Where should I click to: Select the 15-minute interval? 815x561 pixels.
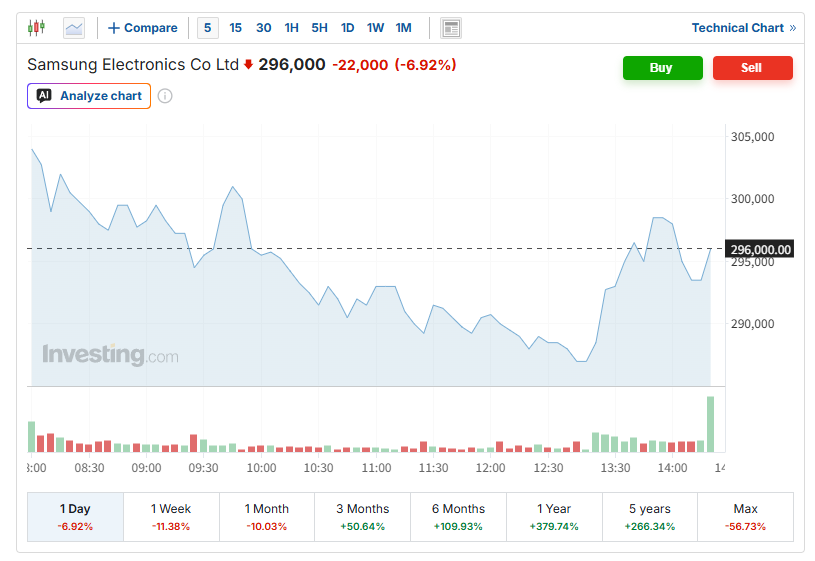click(235, 28)
